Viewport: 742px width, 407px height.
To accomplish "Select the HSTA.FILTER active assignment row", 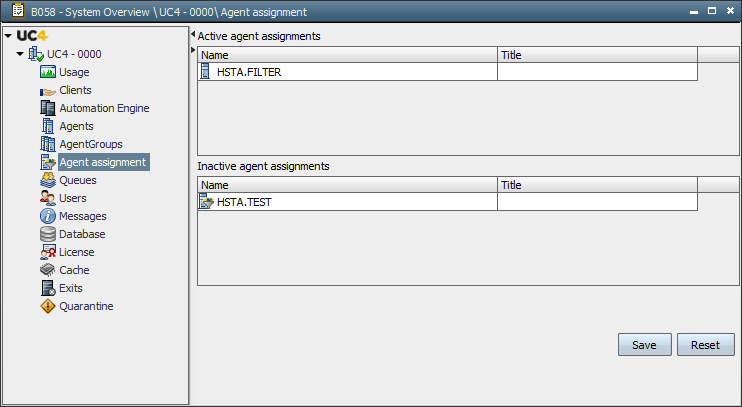I will tap(448, 72).
